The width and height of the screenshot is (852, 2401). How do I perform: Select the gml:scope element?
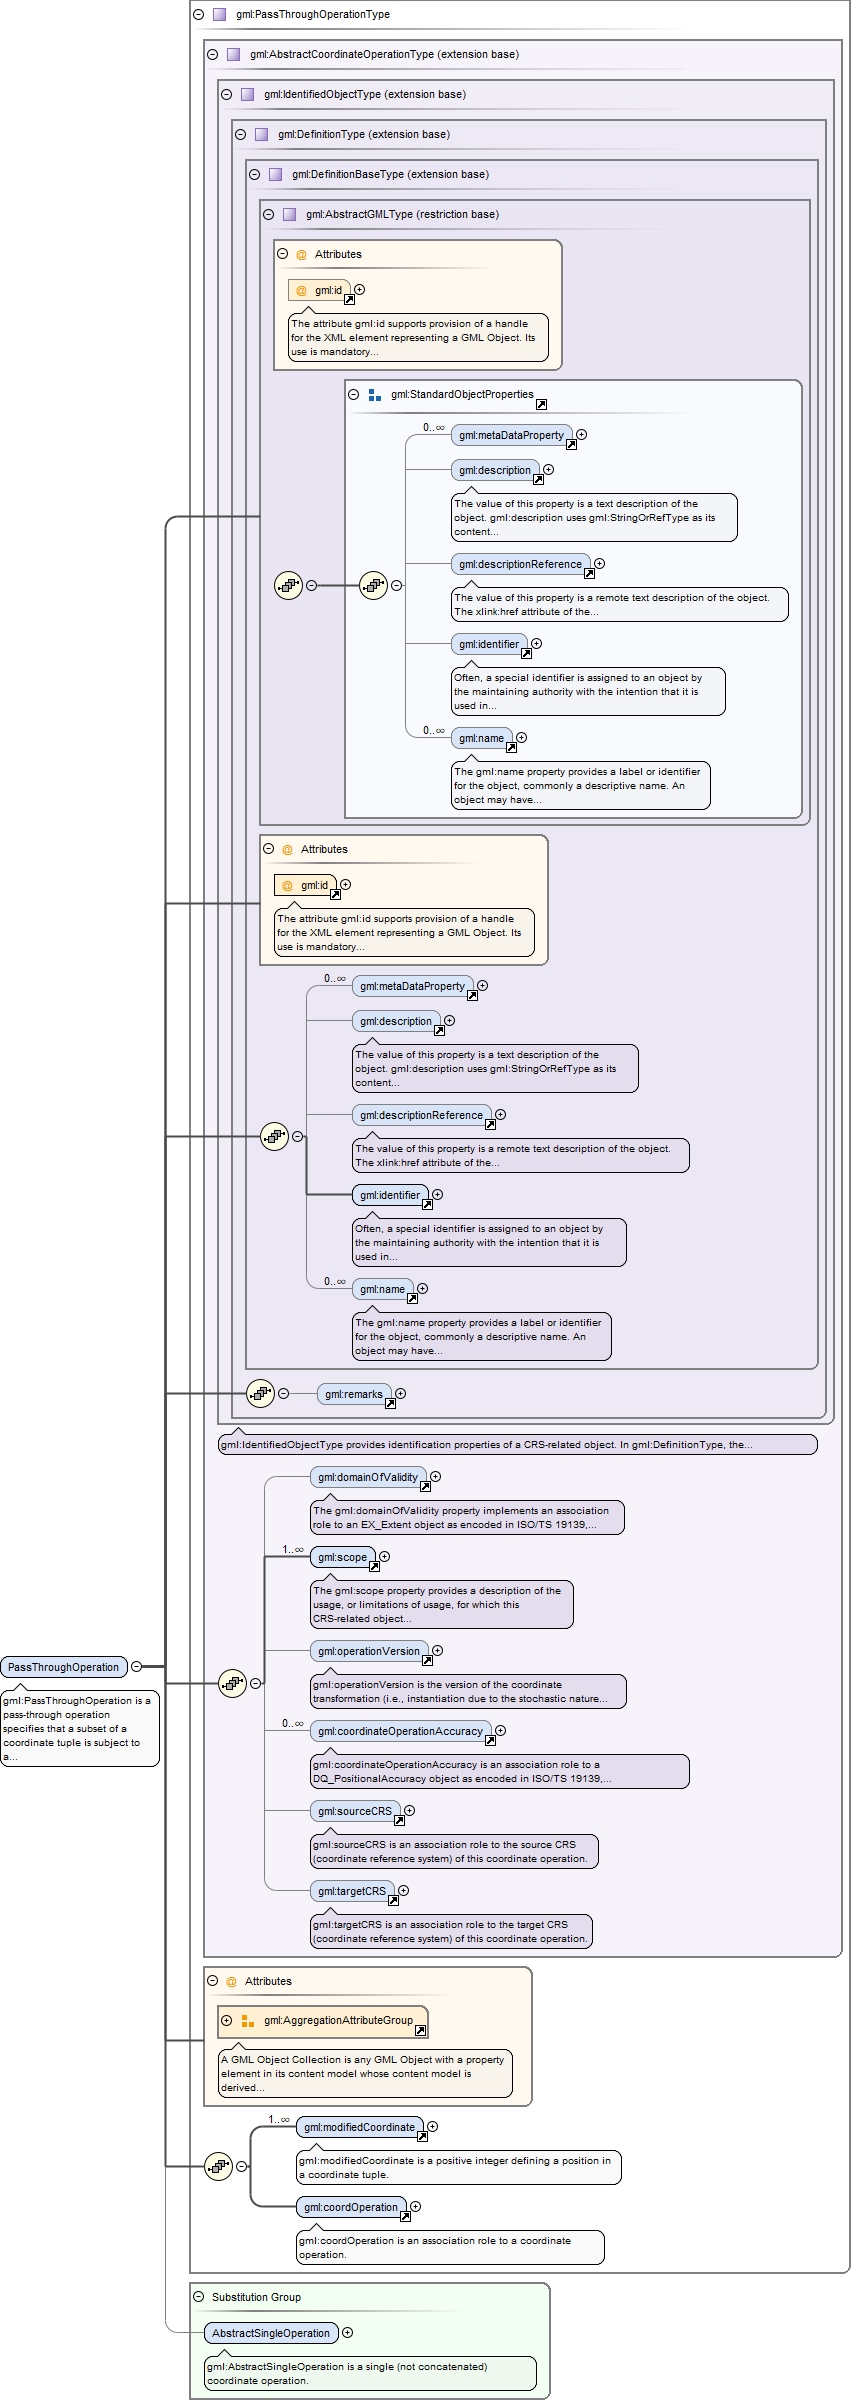click(343, 1557)
